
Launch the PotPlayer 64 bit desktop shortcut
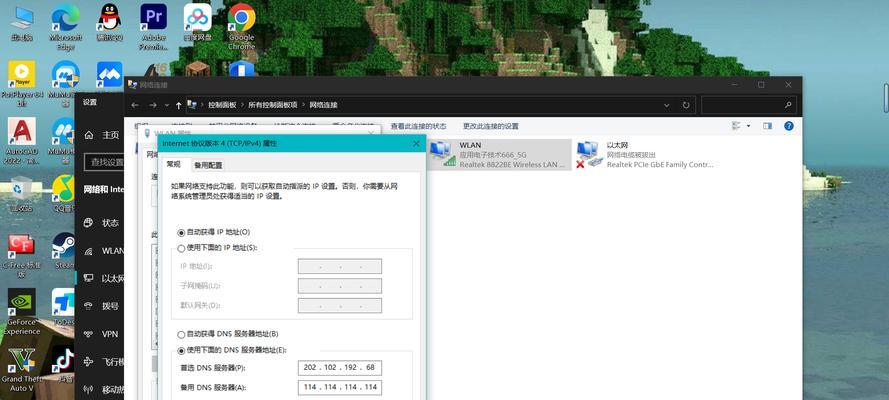coord(22,83)
